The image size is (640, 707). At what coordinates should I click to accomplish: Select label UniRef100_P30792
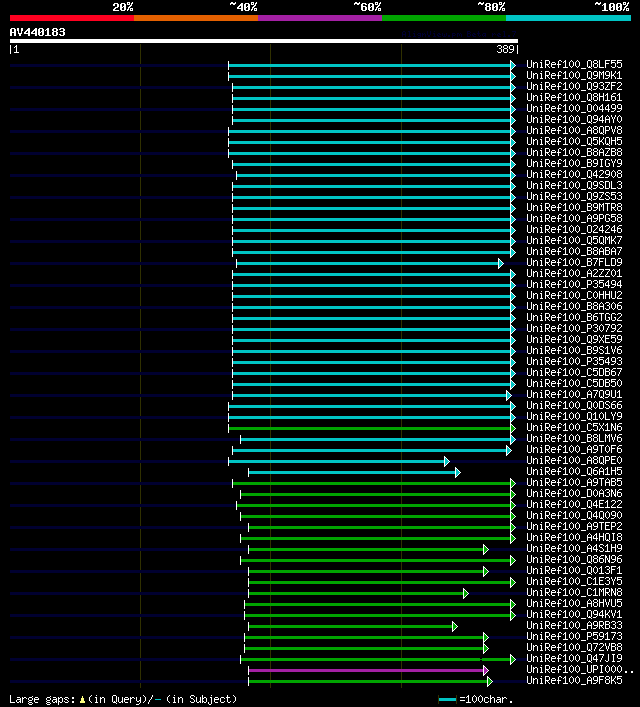pyautogui.click(x=574, y=328)
